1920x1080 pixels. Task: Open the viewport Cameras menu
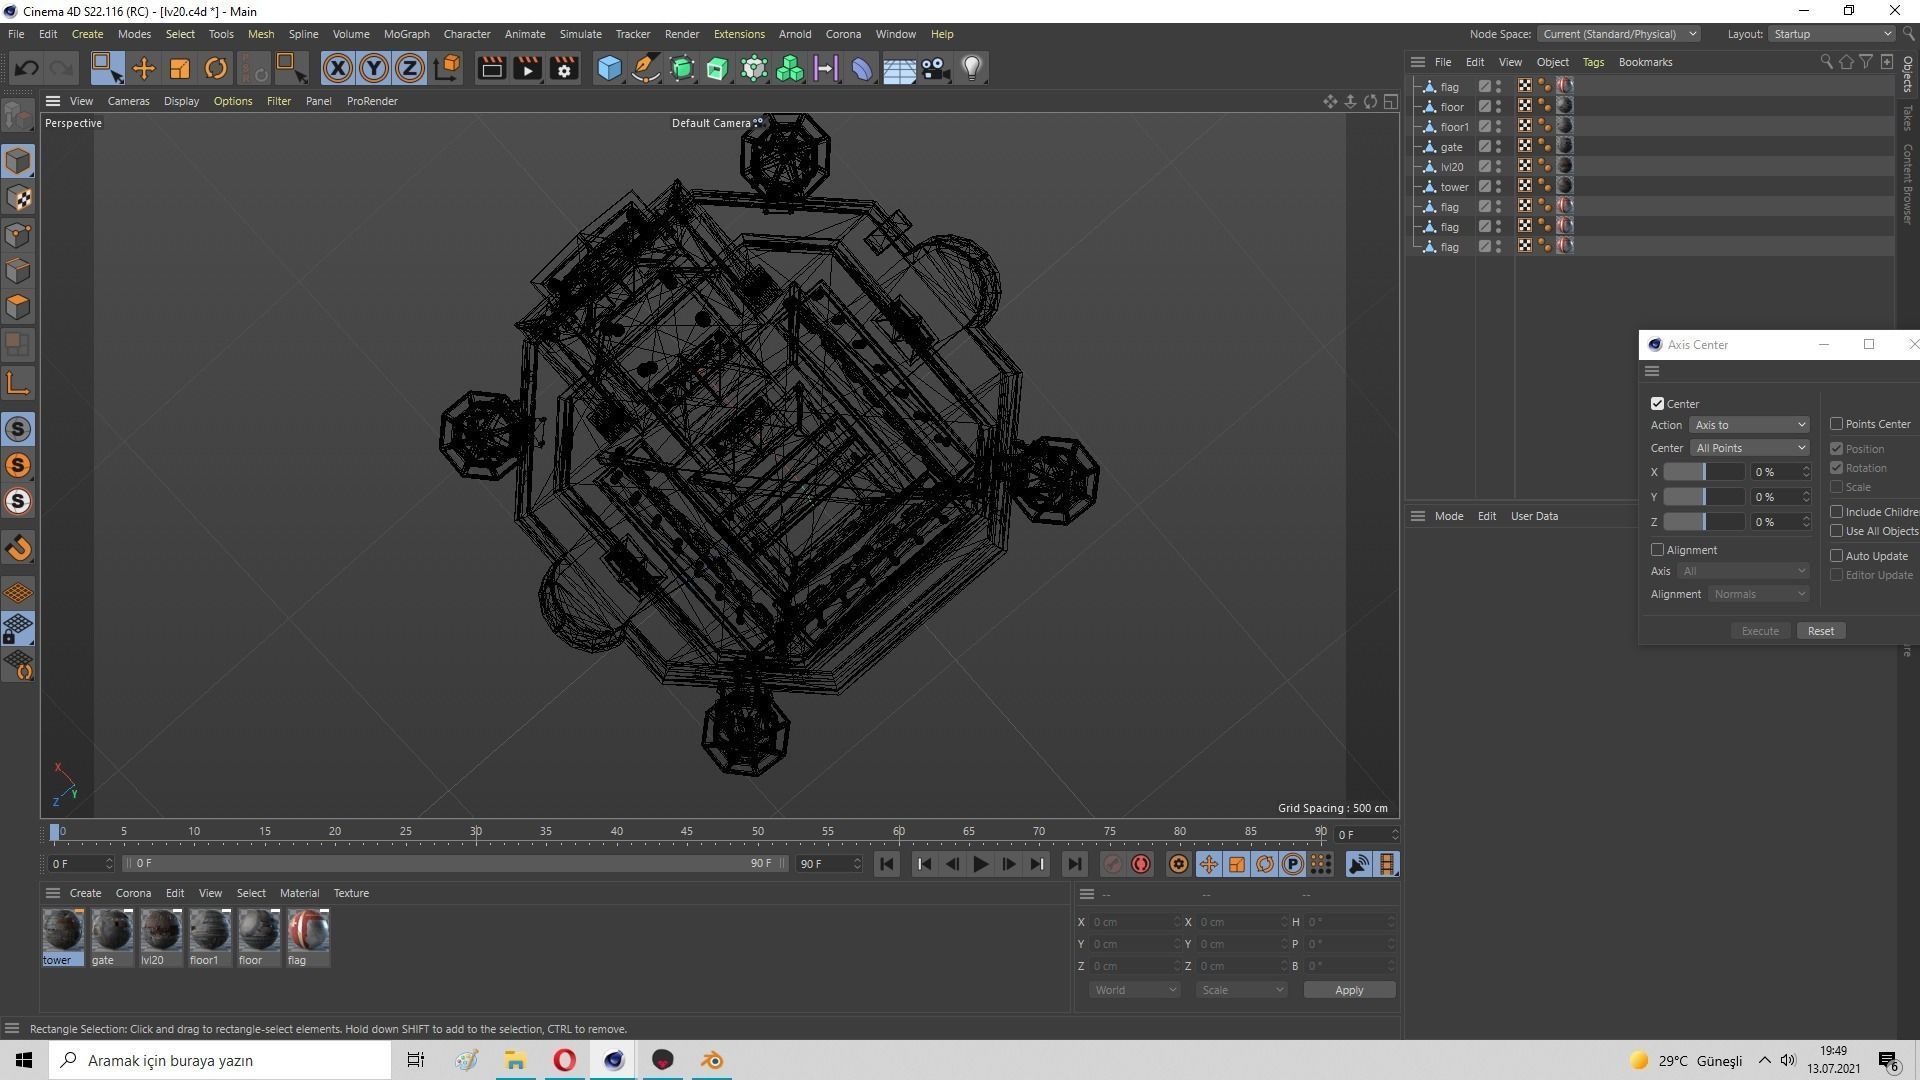pos(128,101)
